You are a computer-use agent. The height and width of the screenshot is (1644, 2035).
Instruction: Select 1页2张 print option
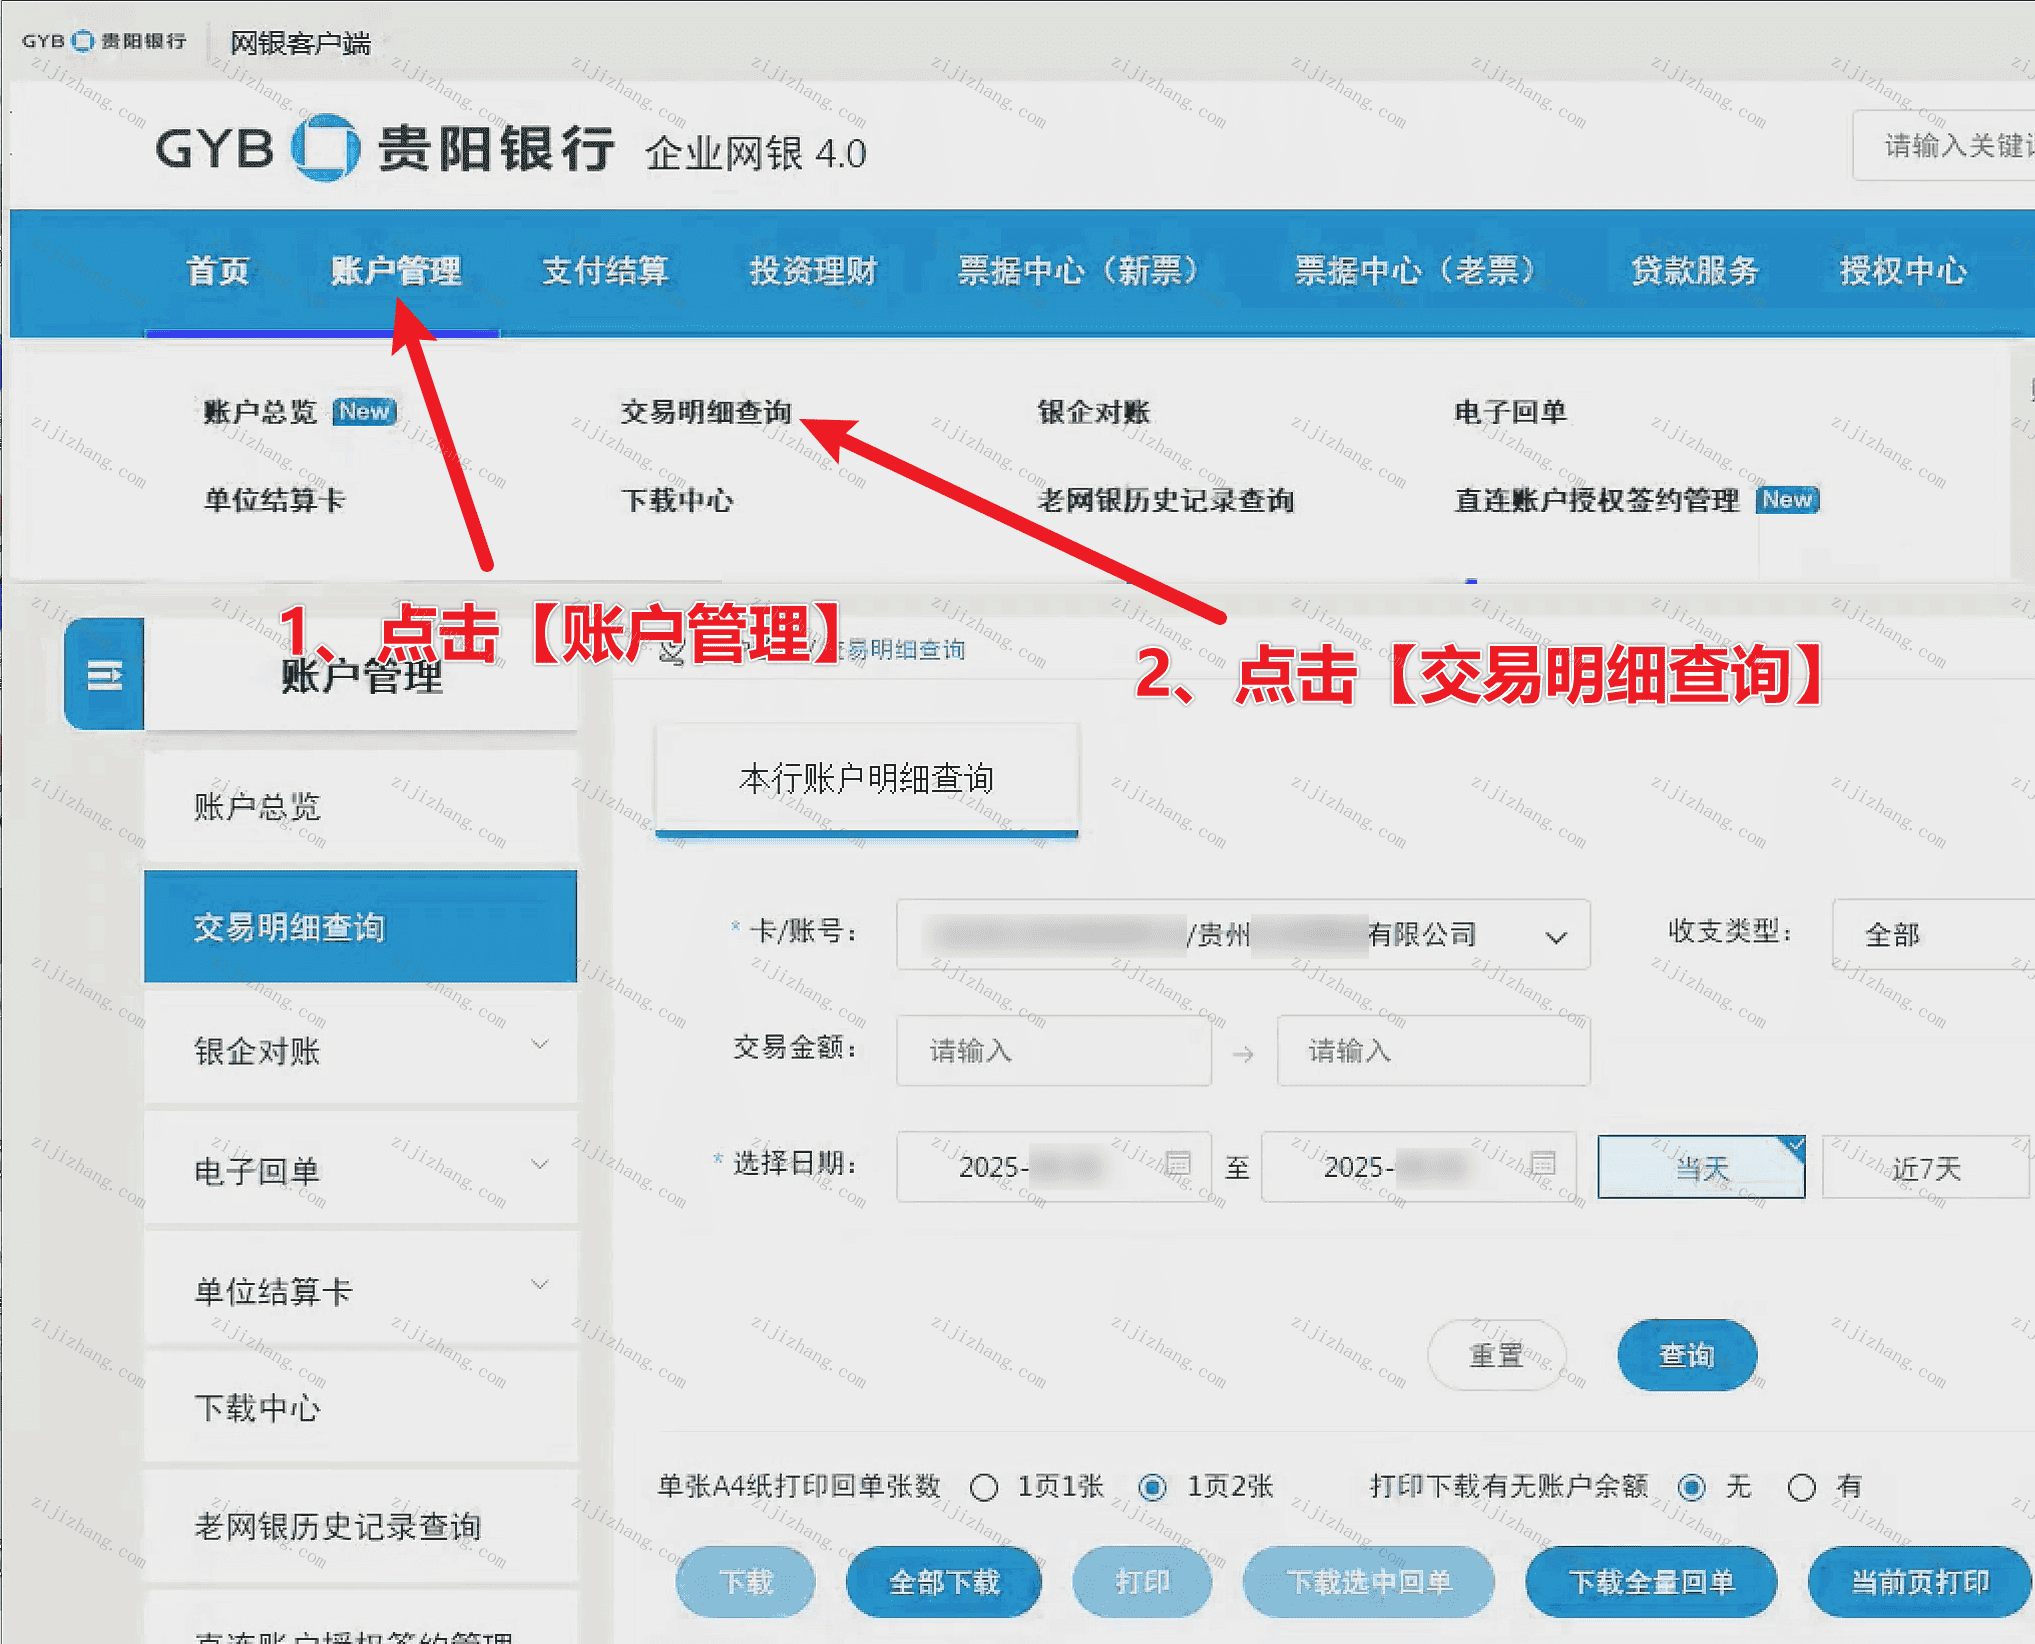click(x=1153, y=1488)
